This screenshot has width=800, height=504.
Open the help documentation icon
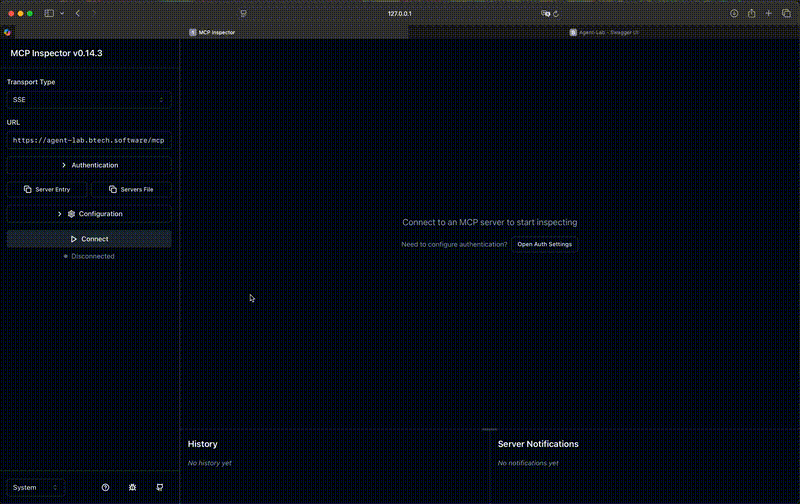[105, 487]
